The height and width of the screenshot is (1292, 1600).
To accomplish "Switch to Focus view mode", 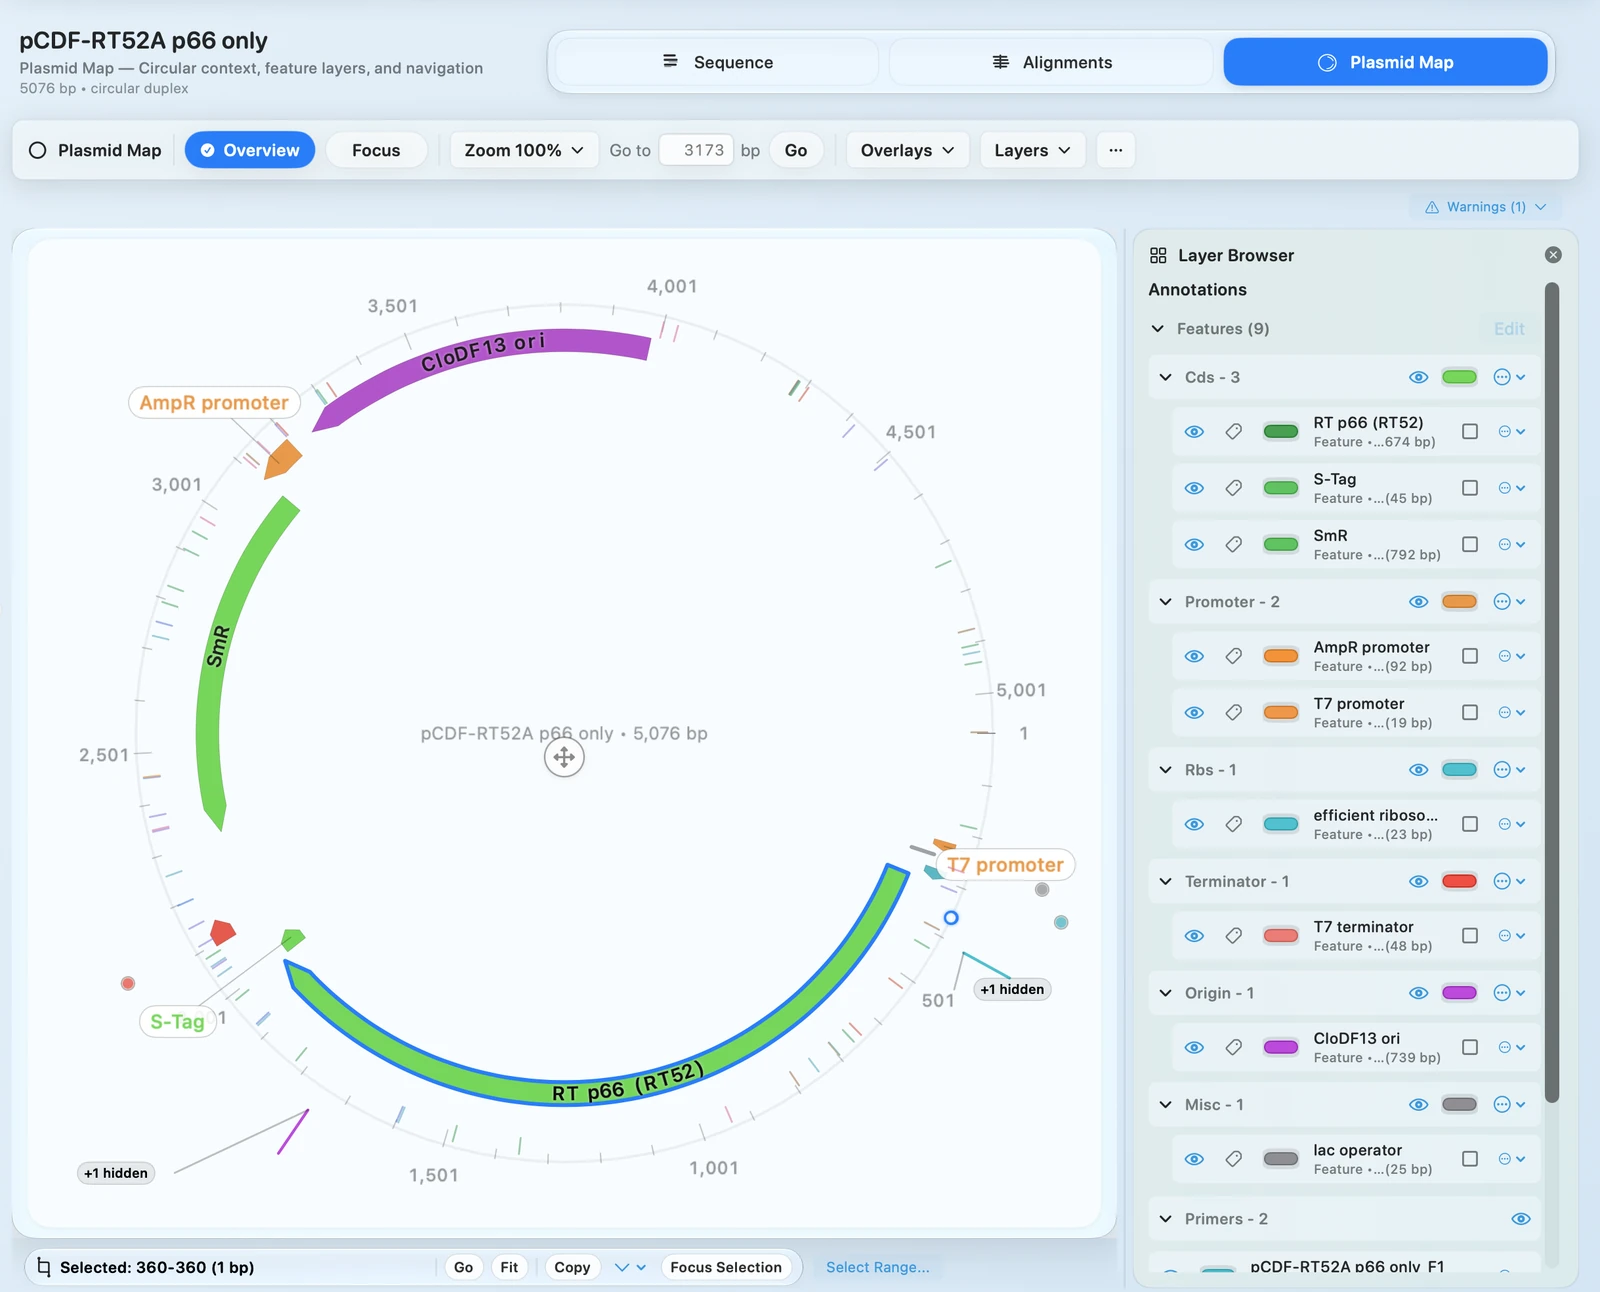I will coord(376,150).
